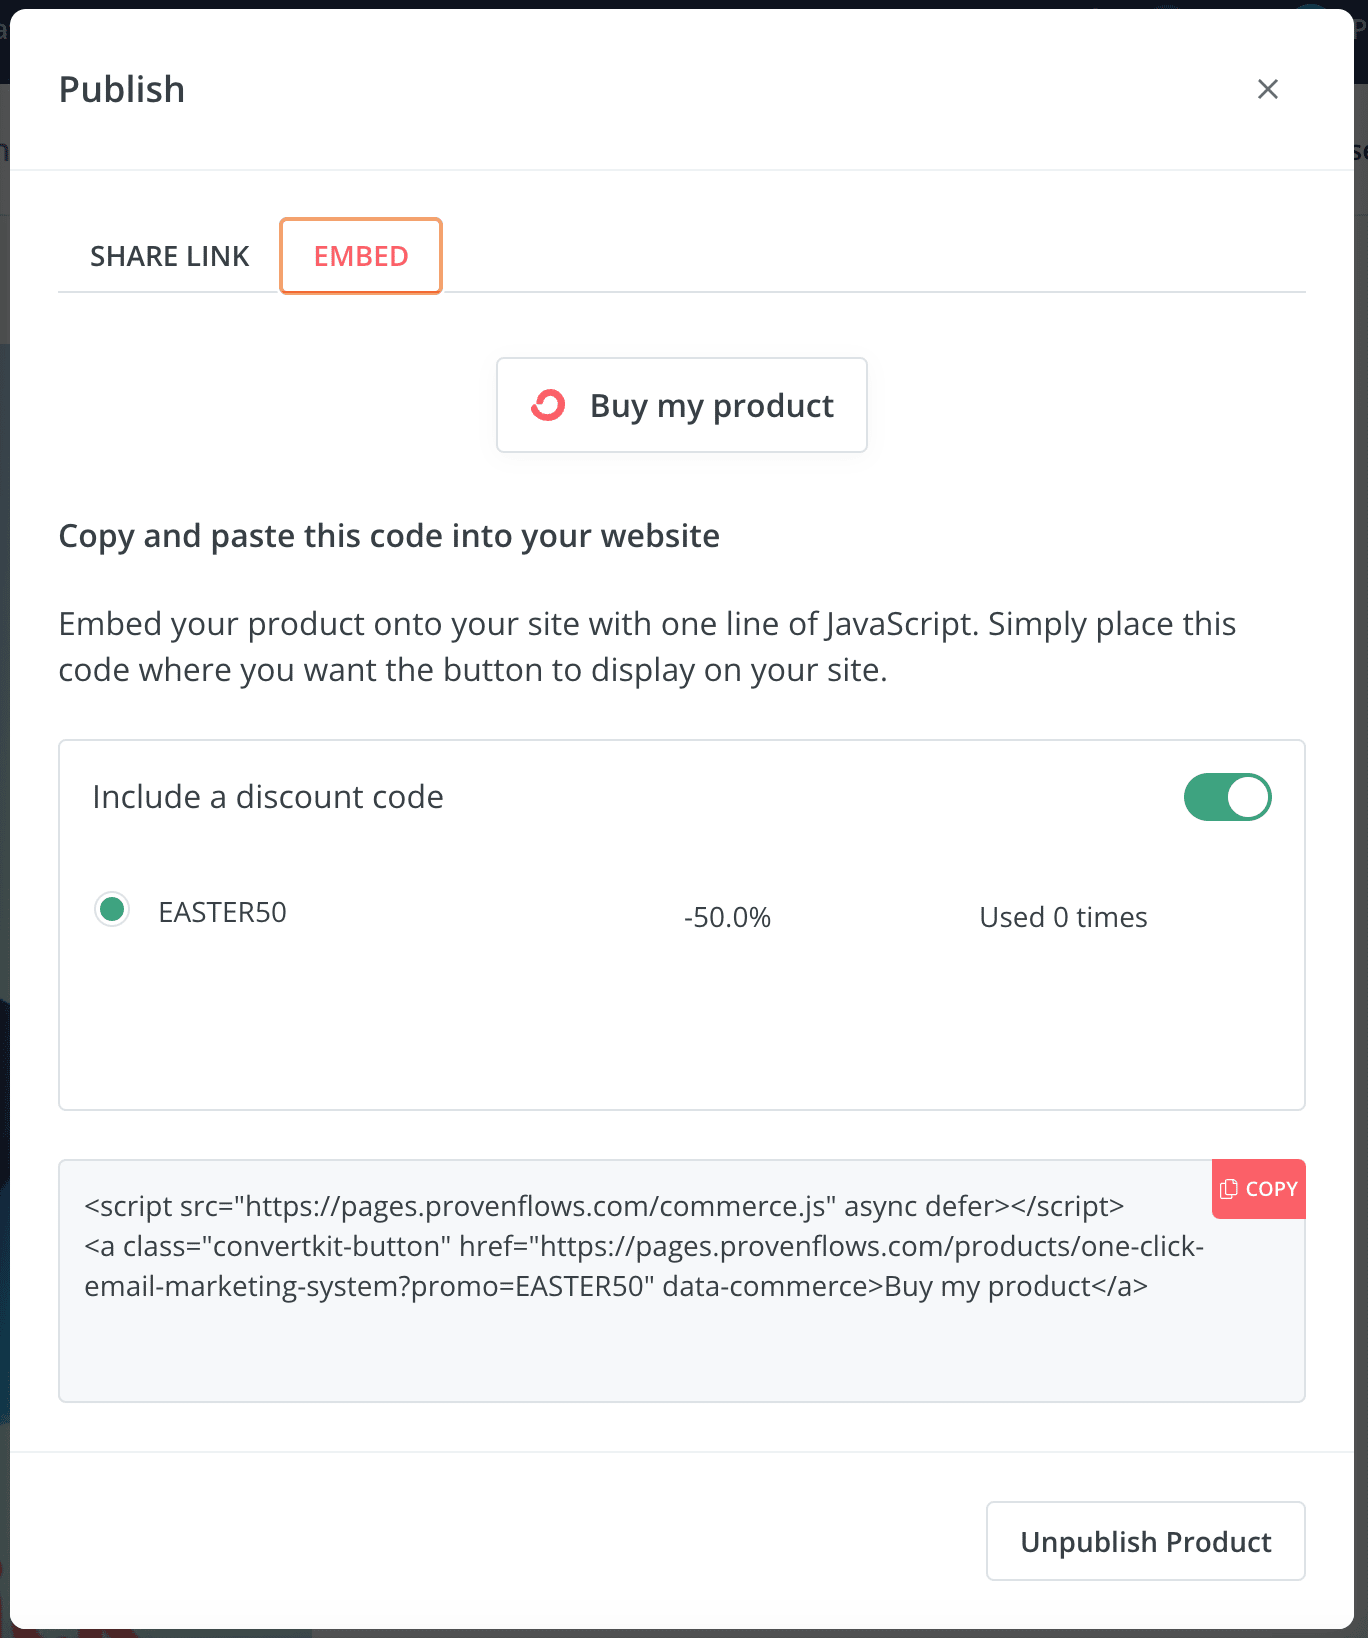This screenshot has height=1638, width=1368.
Task: Open the EMBED tab
Action: pos(361,256)
